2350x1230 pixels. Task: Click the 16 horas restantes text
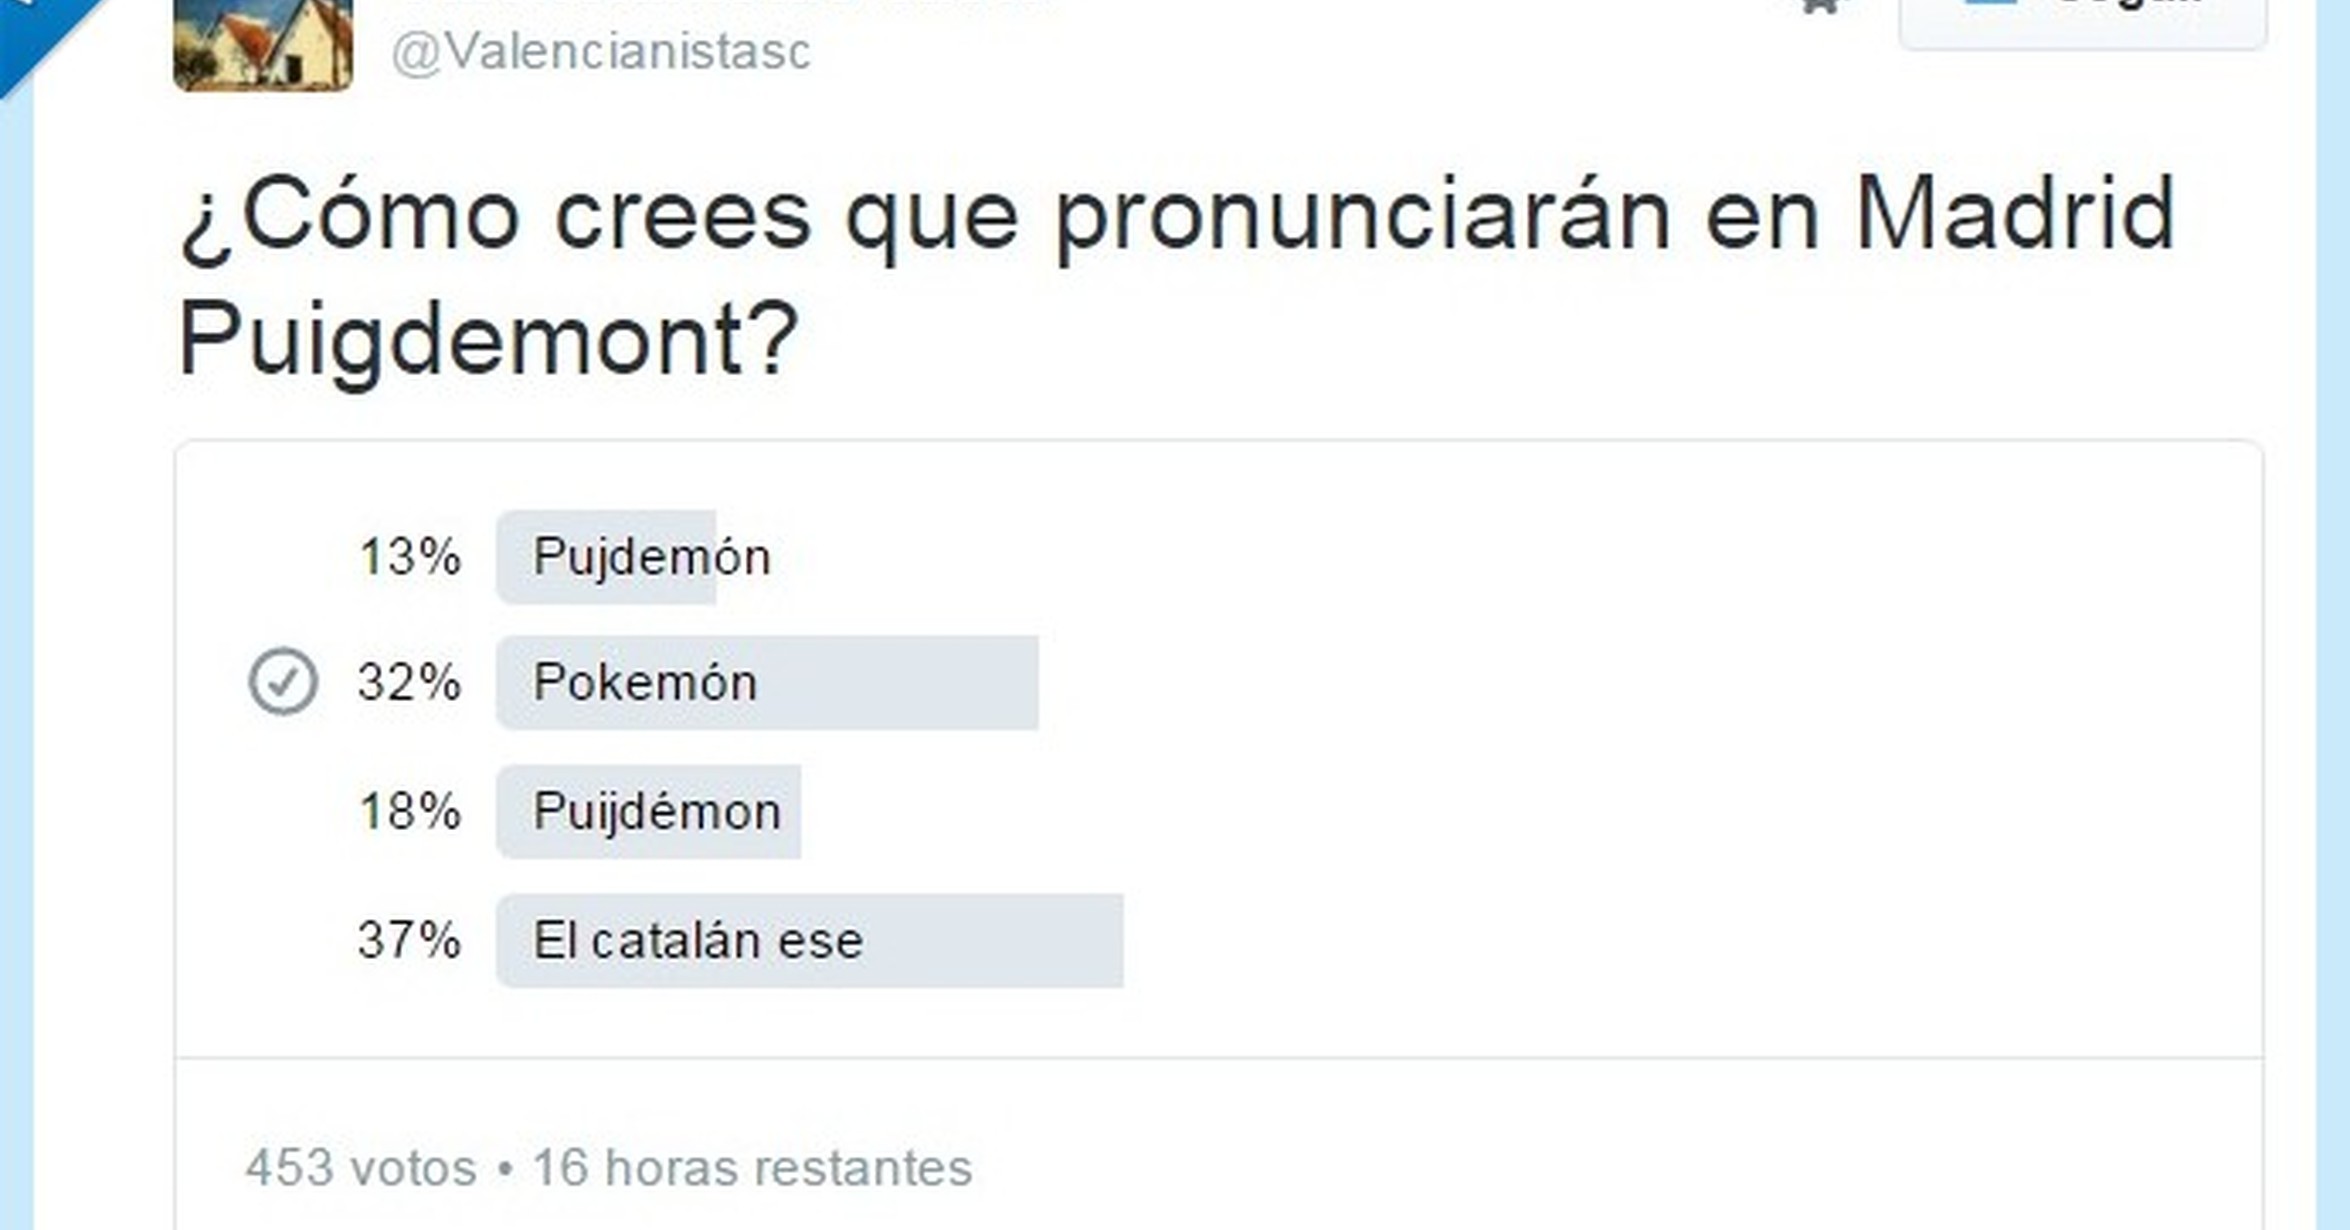(x=752, y=1167)
